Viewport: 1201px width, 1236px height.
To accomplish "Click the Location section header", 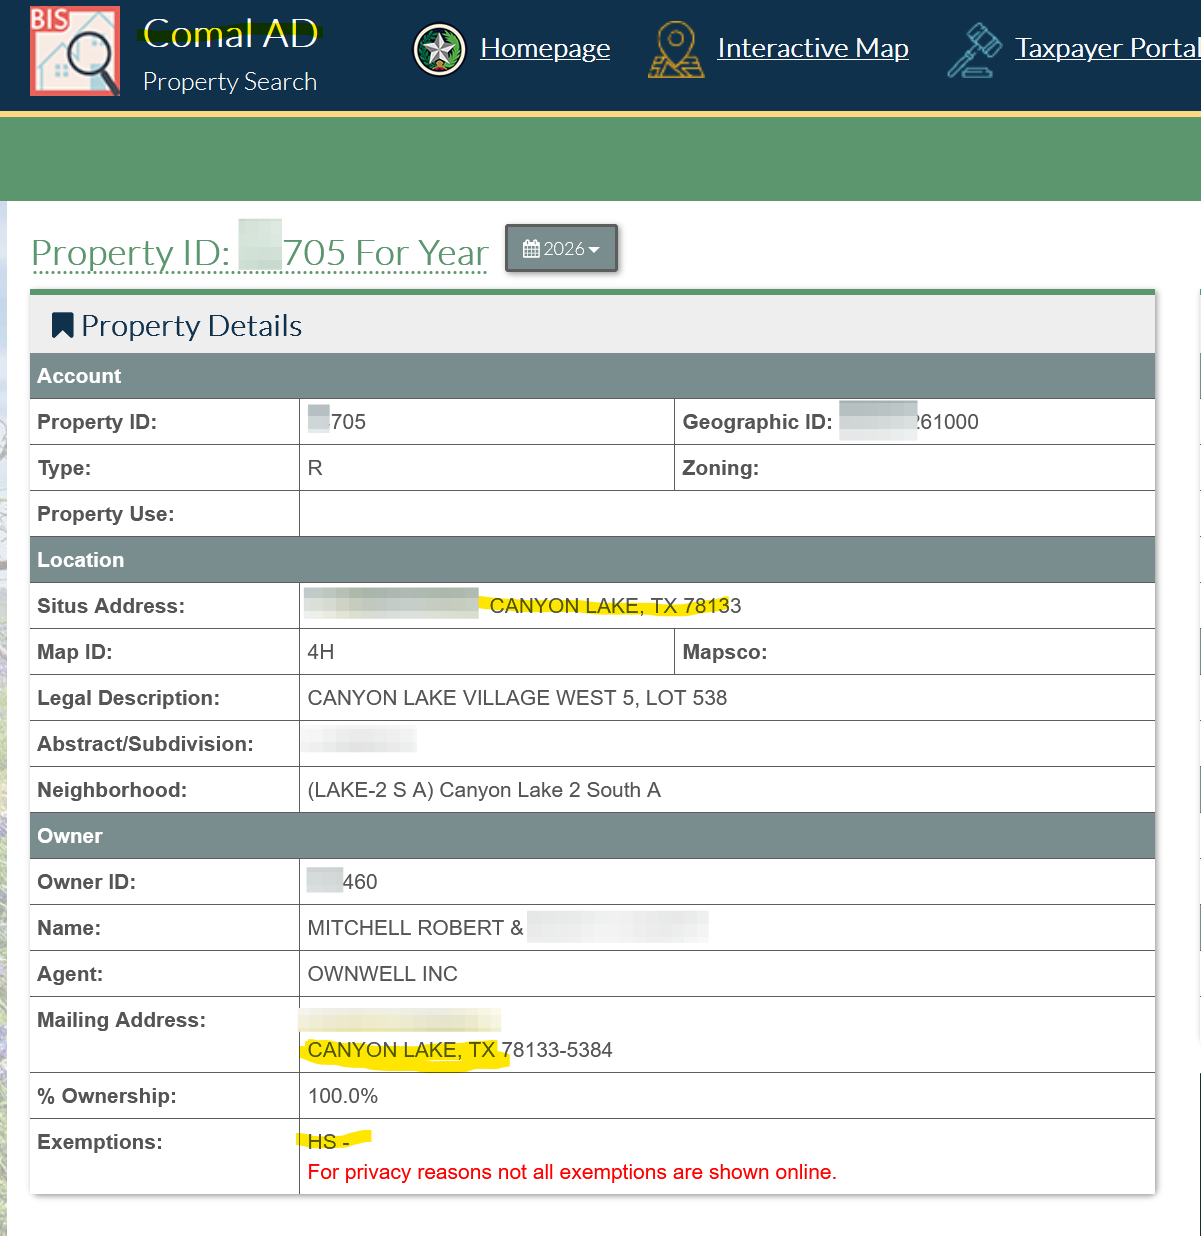I will [592, 560].
